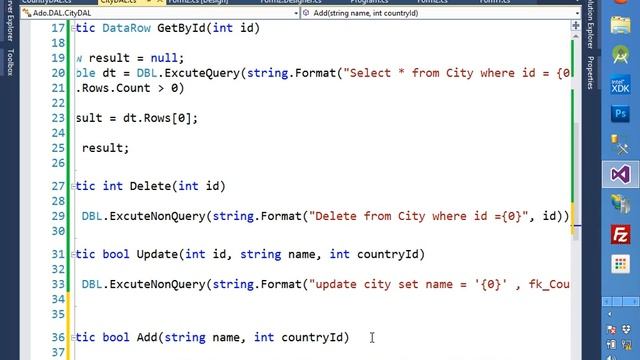The height and width of the screenshot is (360, 640).
Task: Collapse the Add method outlining toggle
Action: point(73,338)
